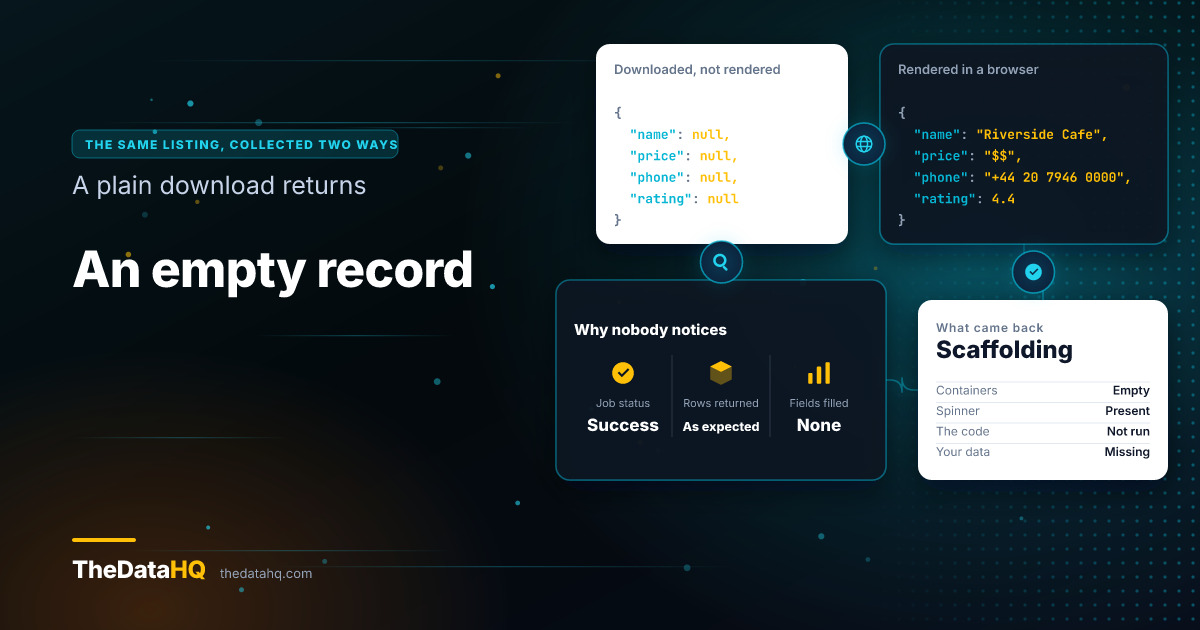Click the 'Spinner' row label

958,411
